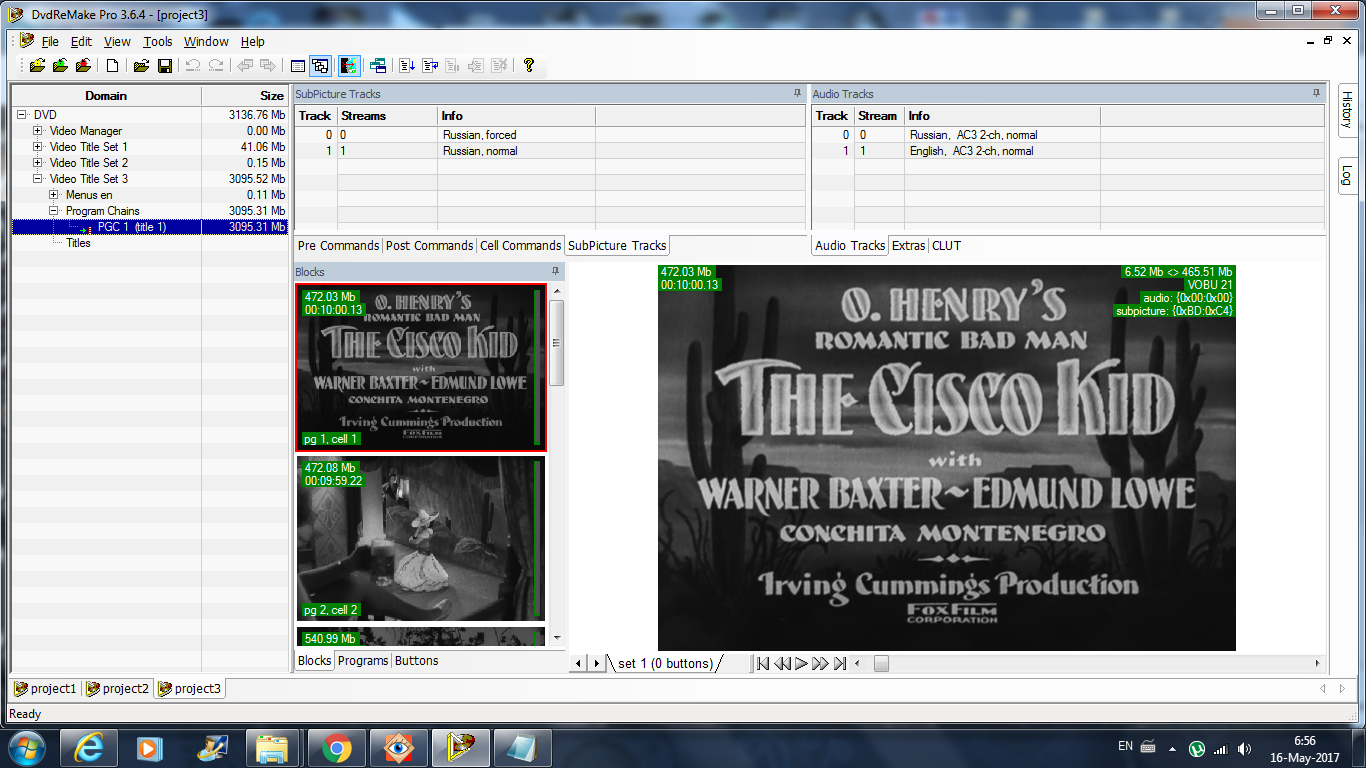Open the Edit menu
The height and width of the screenshot is (768, 1366).
click(81, 42)
